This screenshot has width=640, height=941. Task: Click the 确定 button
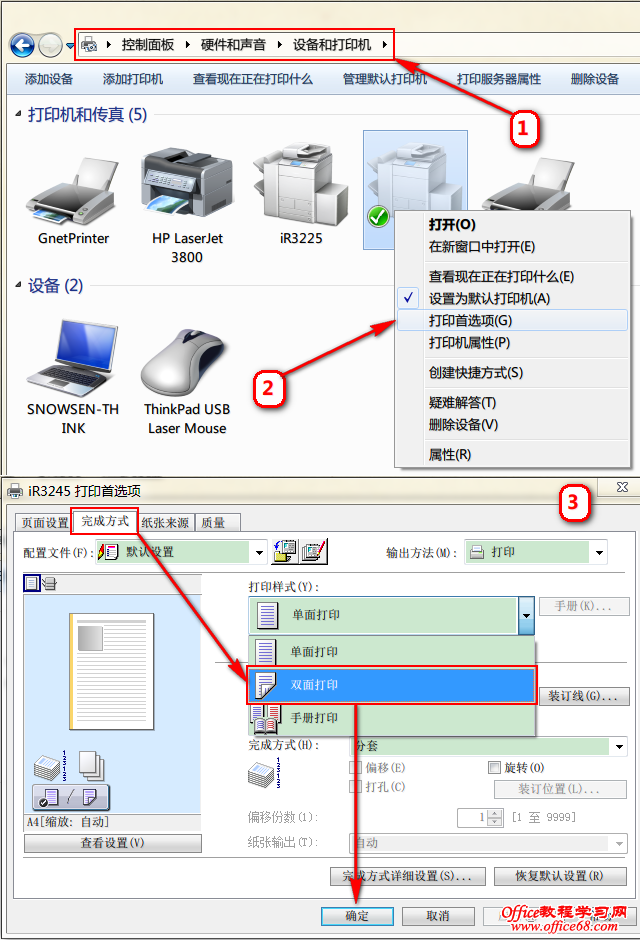click(x=357, y=916)
